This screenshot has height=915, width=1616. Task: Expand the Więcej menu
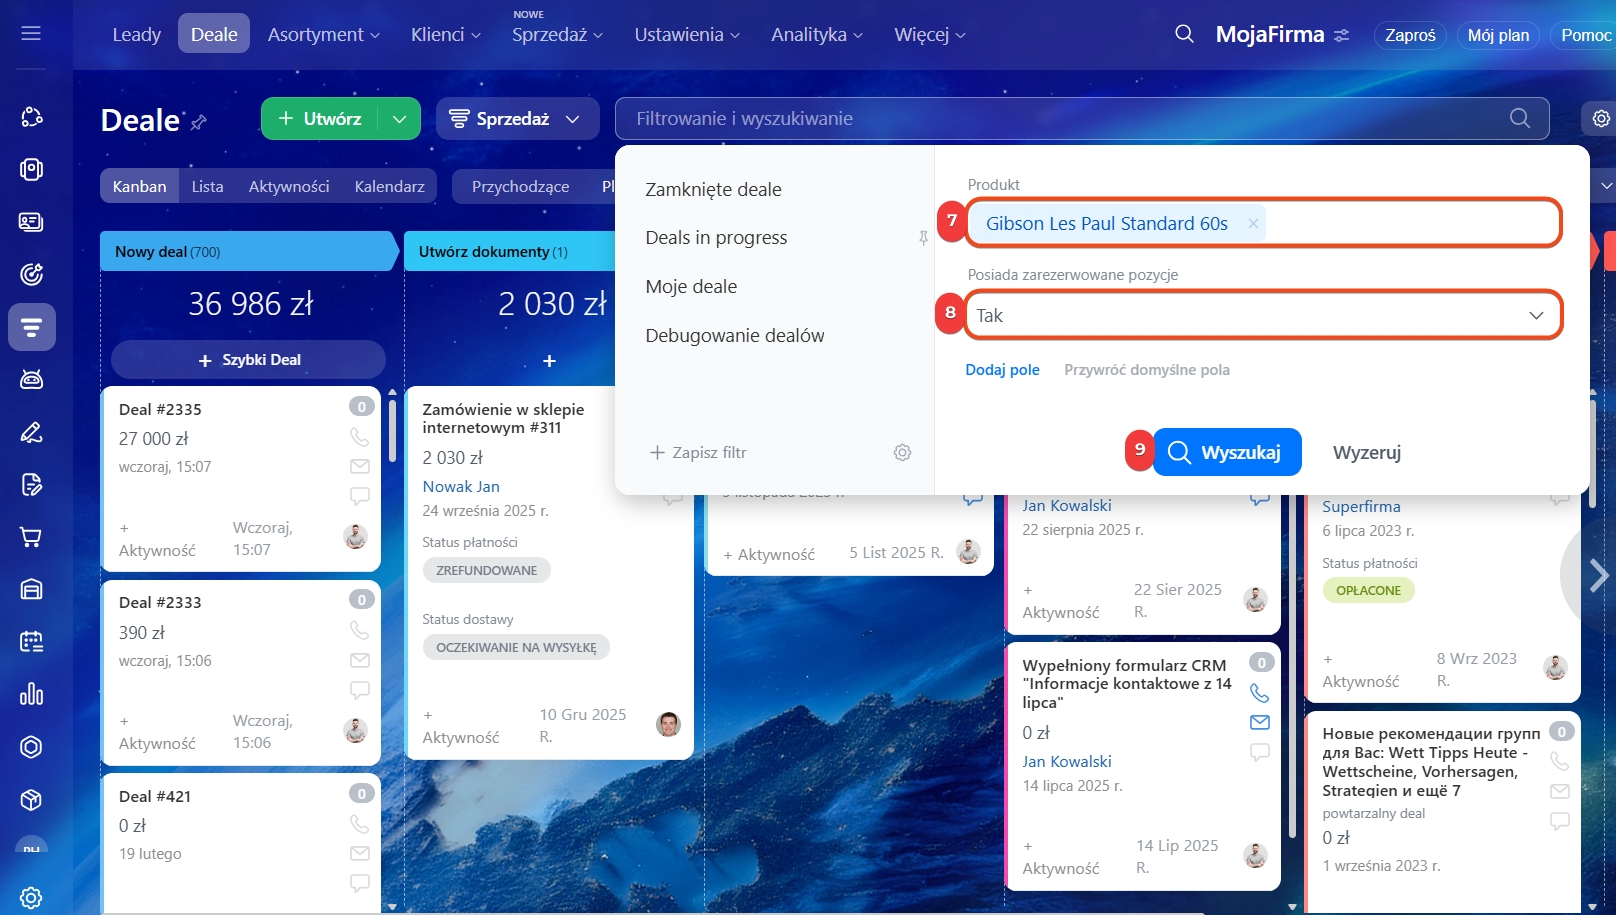click(x=930, y=35)
